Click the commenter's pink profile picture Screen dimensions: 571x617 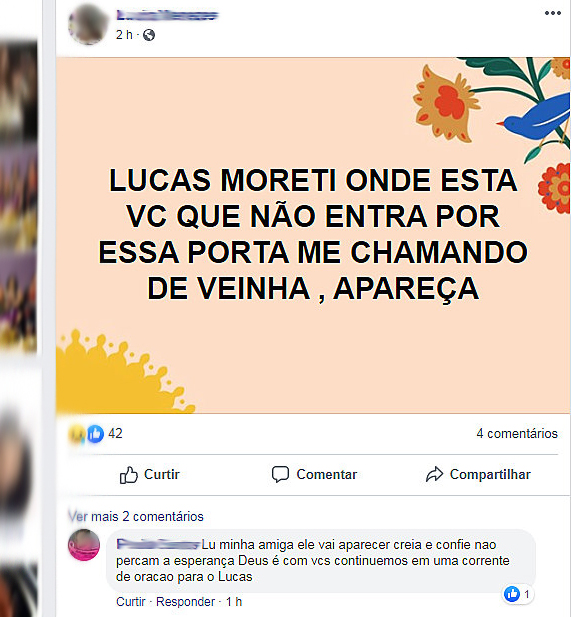point(84,545)
